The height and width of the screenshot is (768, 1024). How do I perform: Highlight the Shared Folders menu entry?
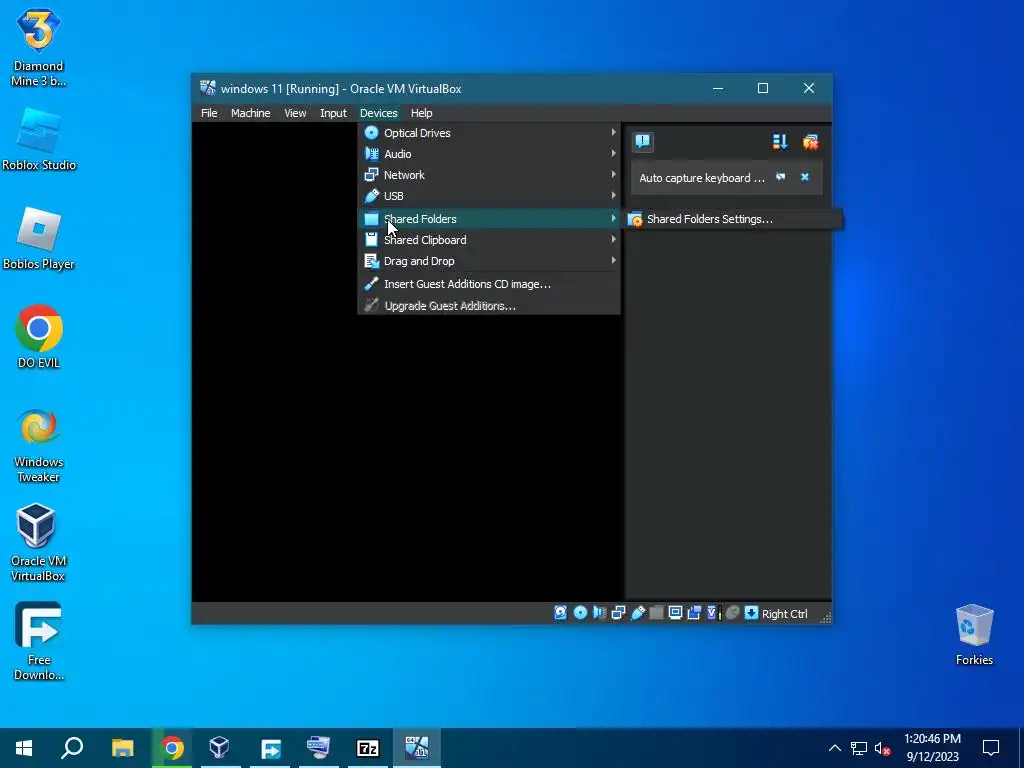489,219
